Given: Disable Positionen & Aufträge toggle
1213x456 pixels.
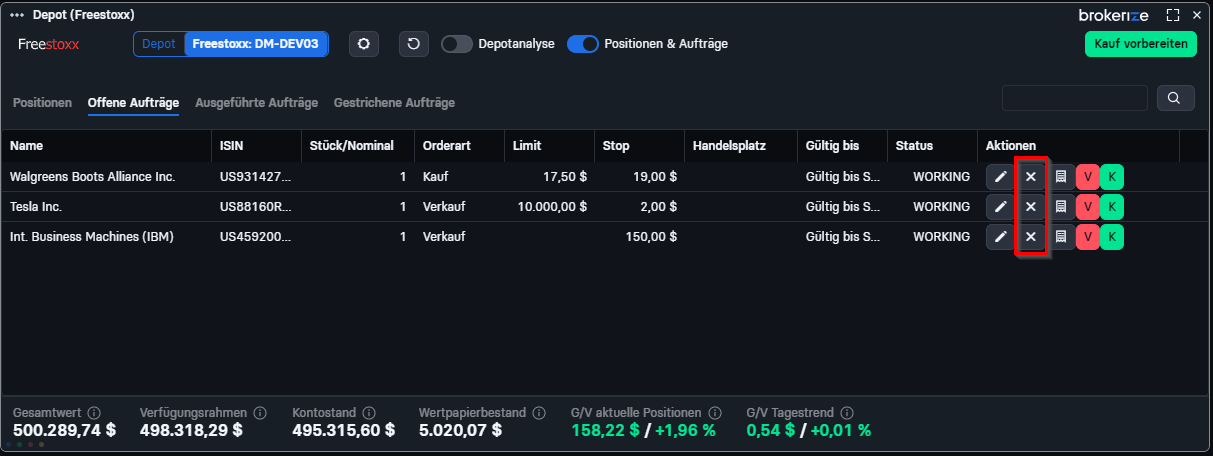Looking at the screenshot, I should pos(583,44).
